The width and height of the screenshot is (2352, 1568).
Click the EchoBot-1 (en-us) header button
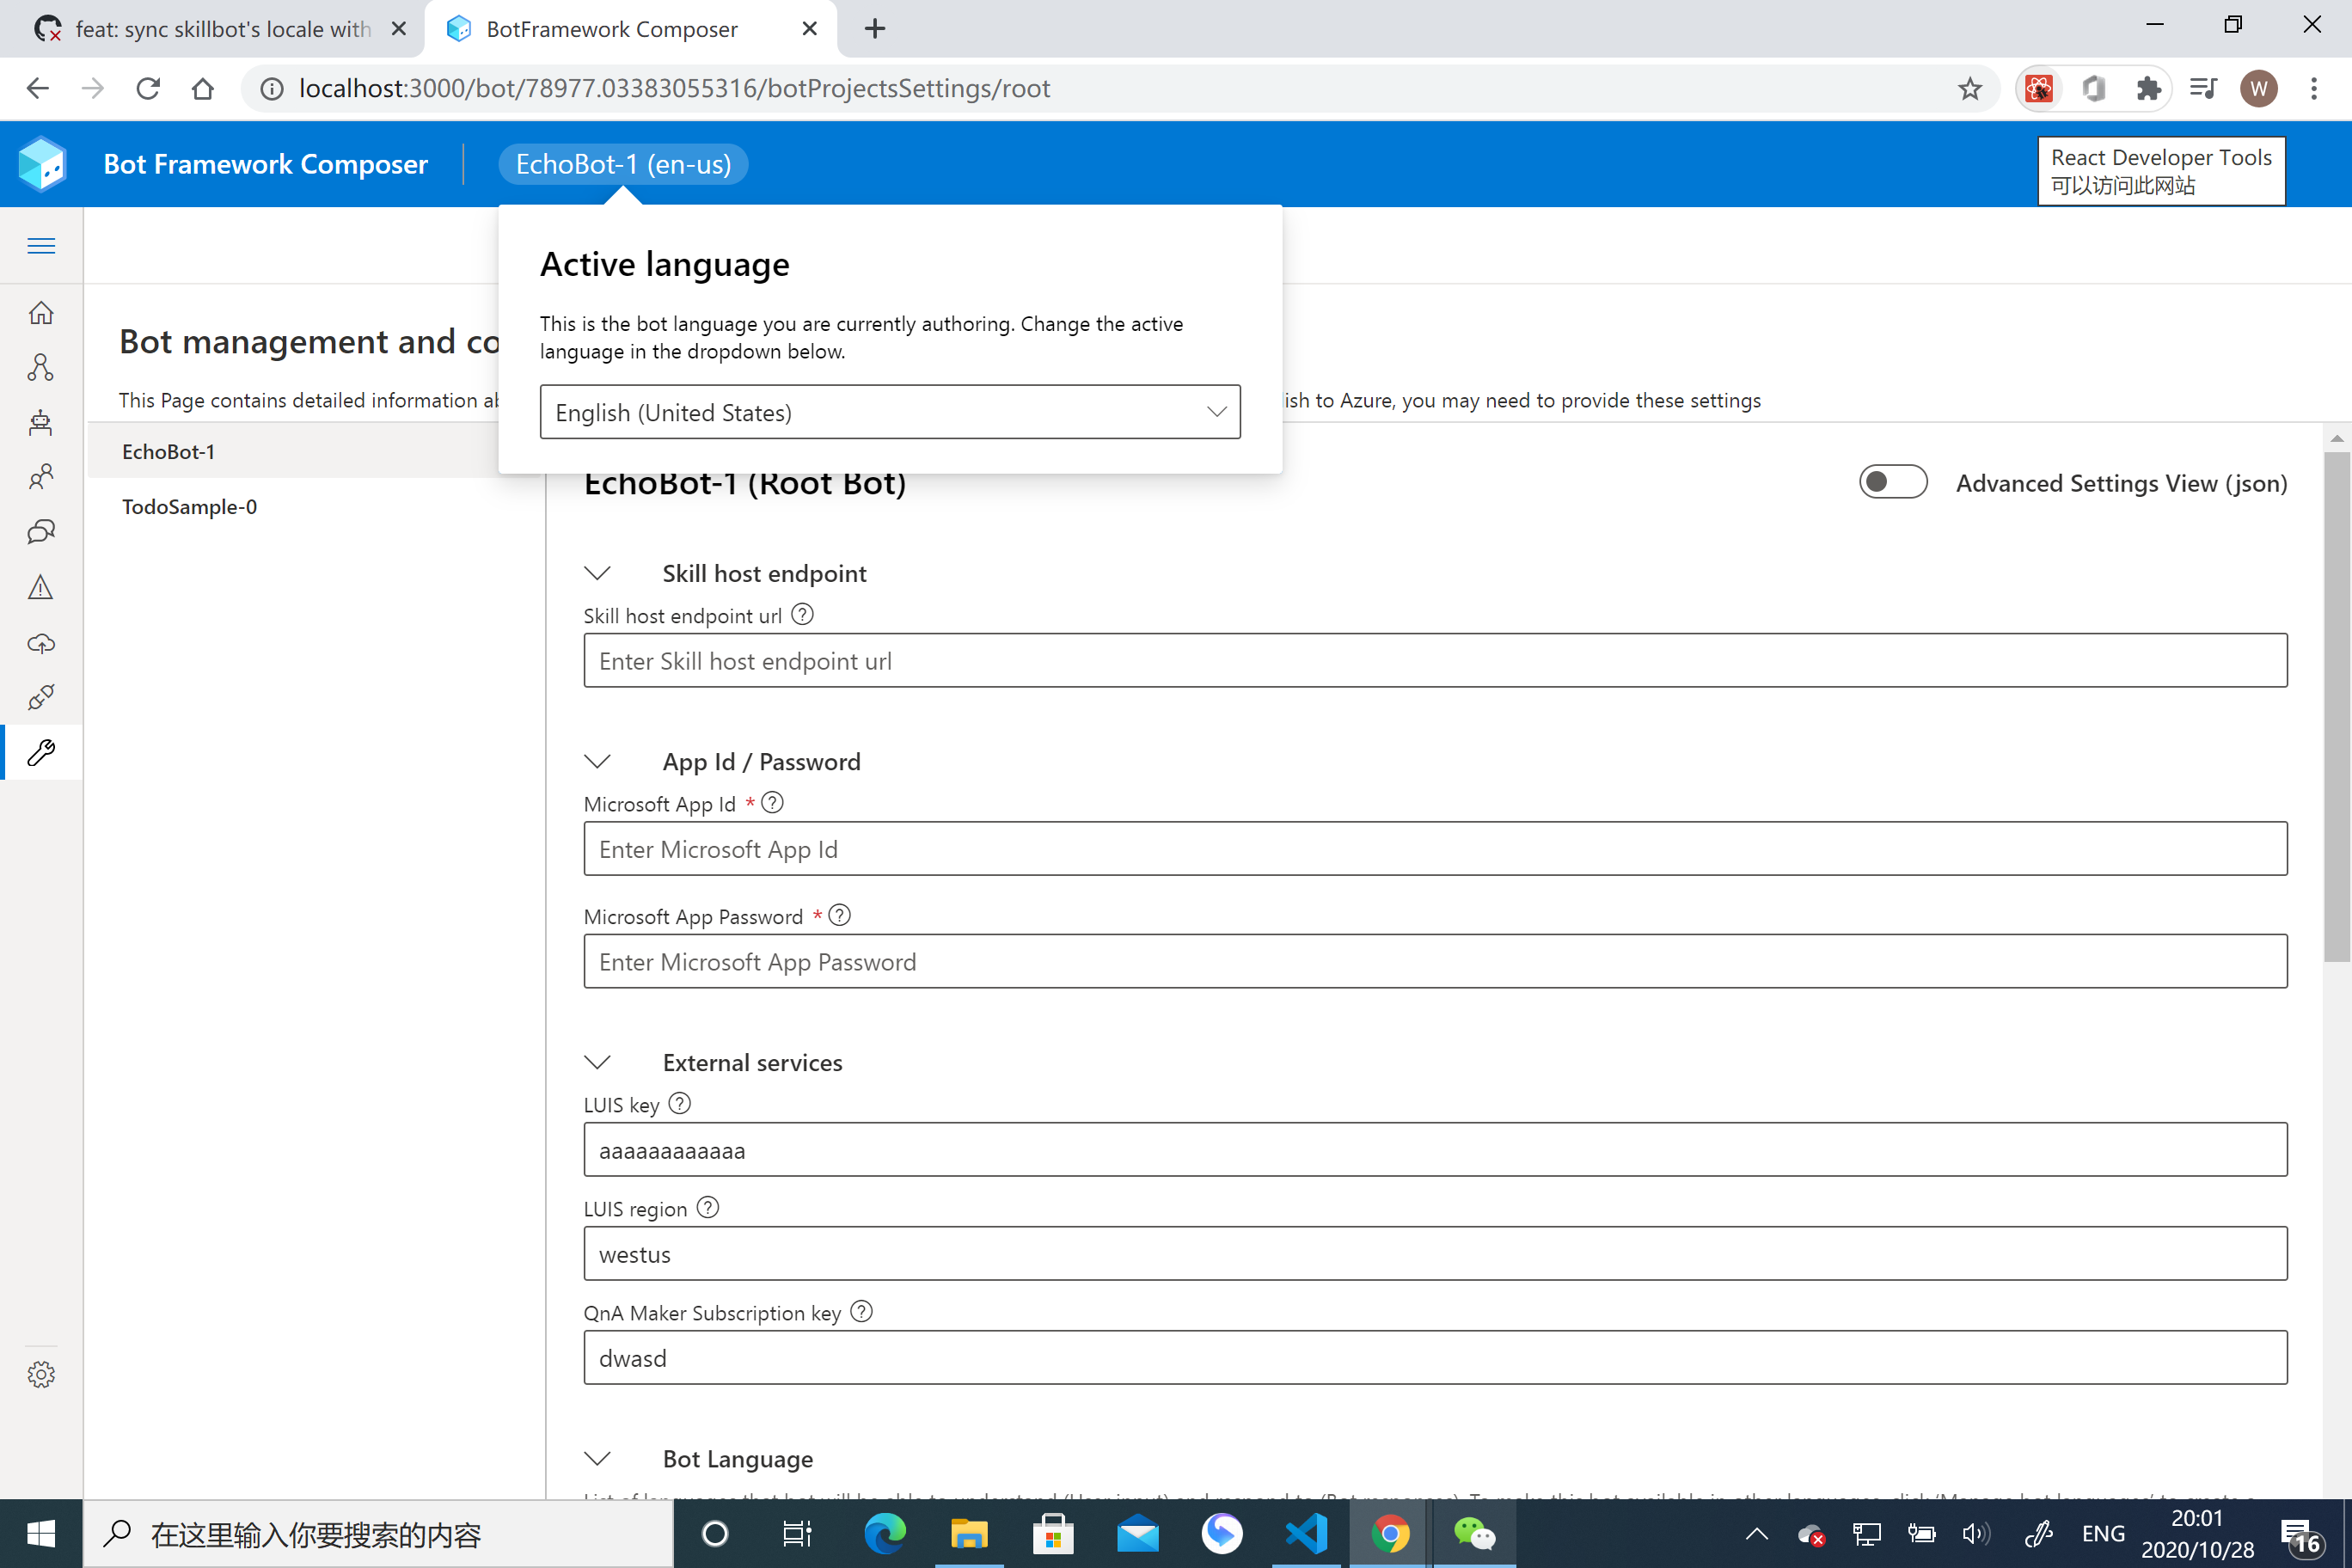tap(623, 164)
